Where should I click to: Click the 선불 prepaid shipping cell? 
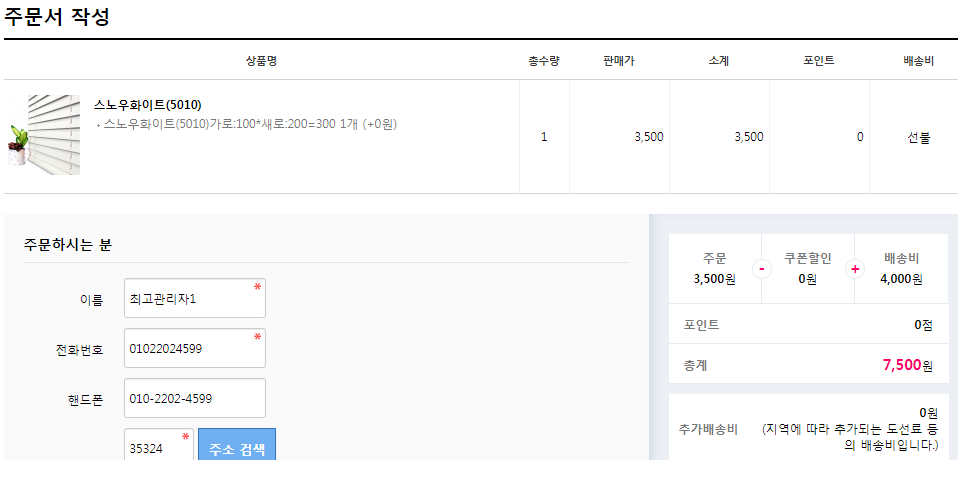918,137
